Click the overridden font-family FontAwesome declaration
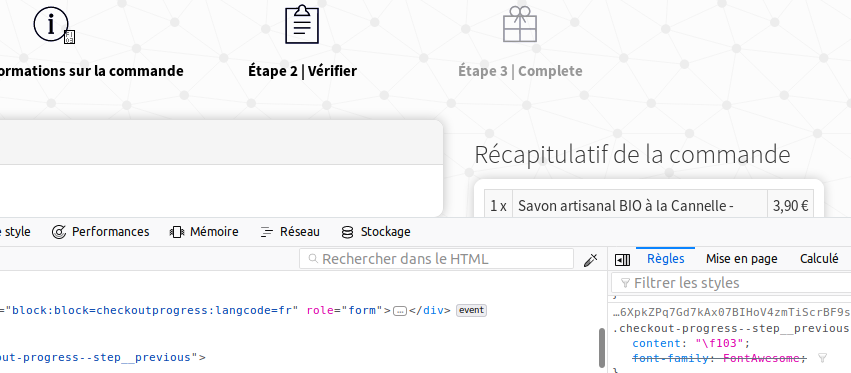This screenshot has width=851, height=373. click(719, 358)
